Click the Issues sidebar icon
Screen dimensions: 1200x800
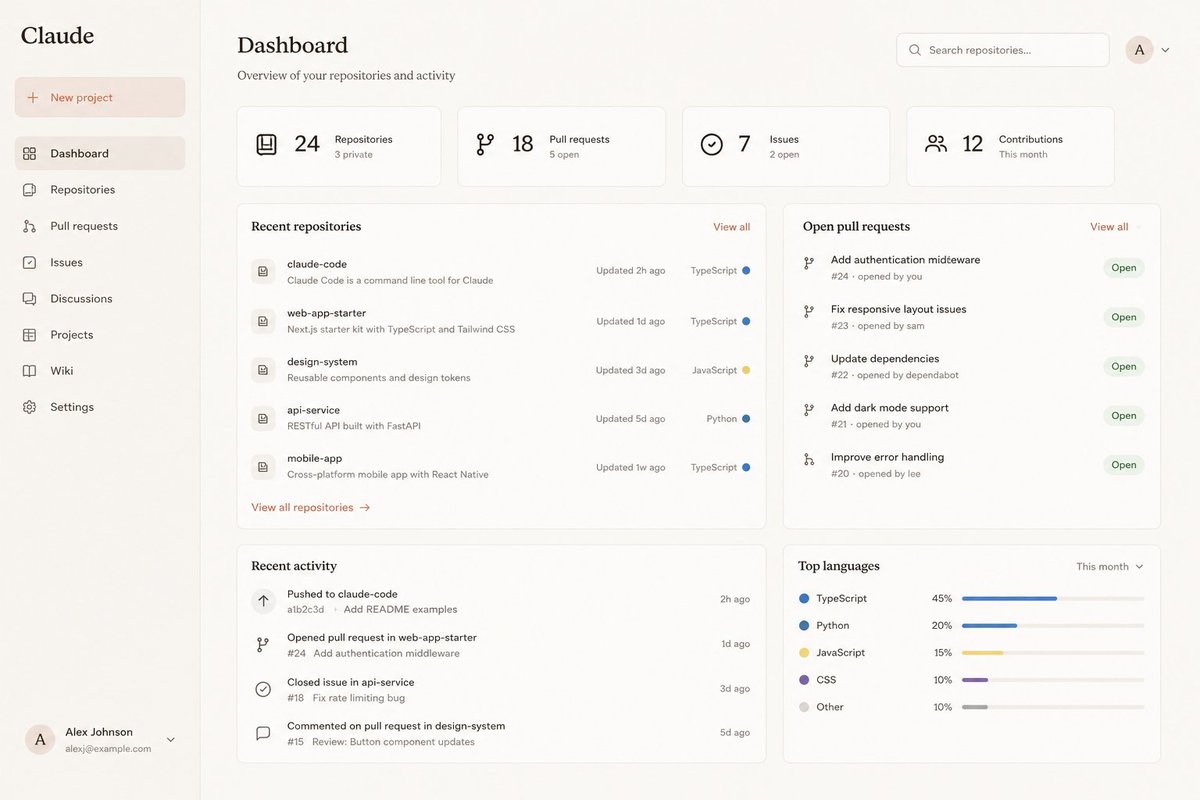(x=29, y=263)
